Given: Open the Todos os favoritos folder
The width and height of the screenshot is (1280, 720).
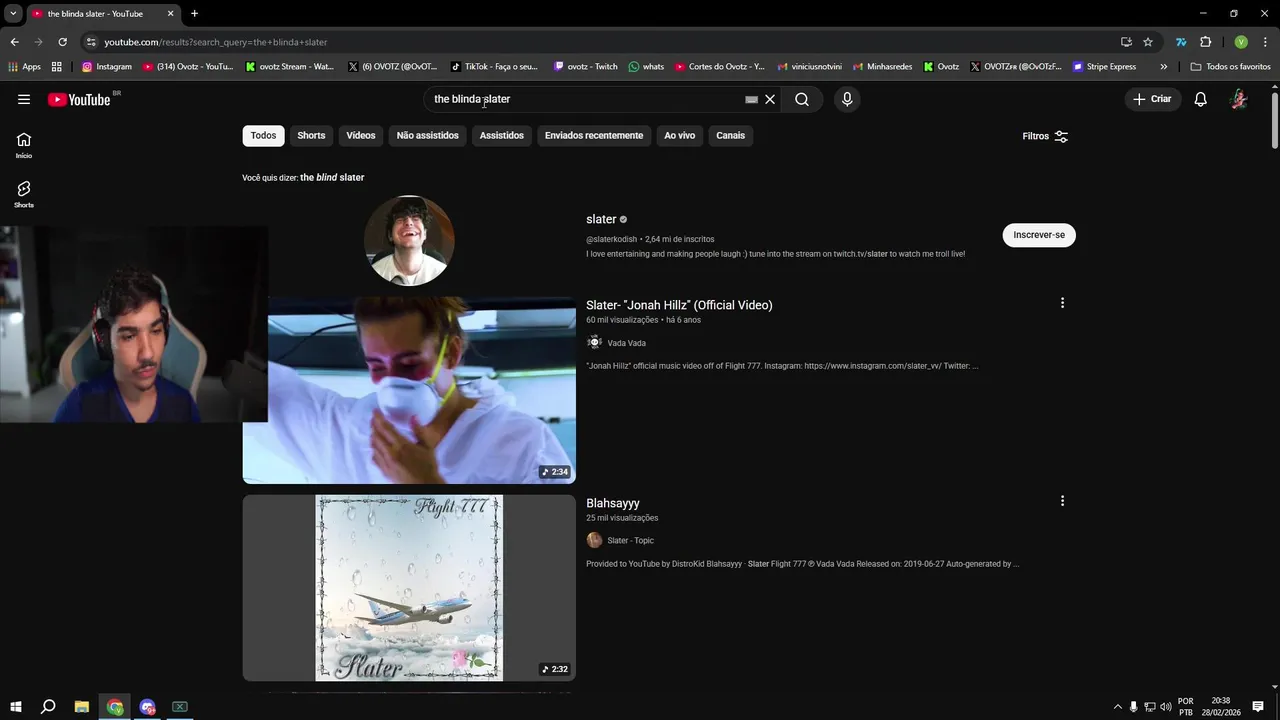Looking at the screenshot, I should (1230, 67).
